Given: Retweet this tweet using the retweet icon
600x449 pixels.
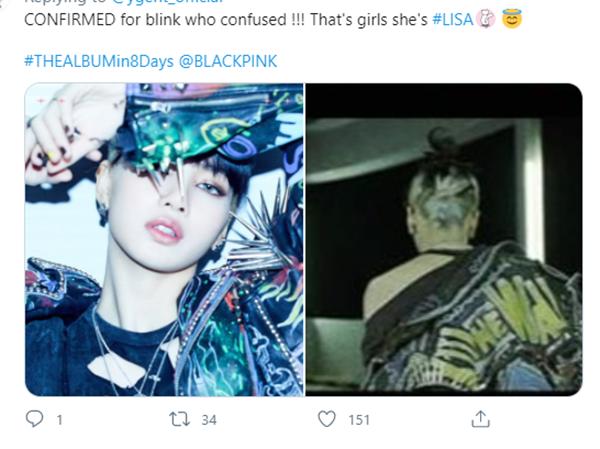Looking at the screenshot, I should tap(180, 419).
